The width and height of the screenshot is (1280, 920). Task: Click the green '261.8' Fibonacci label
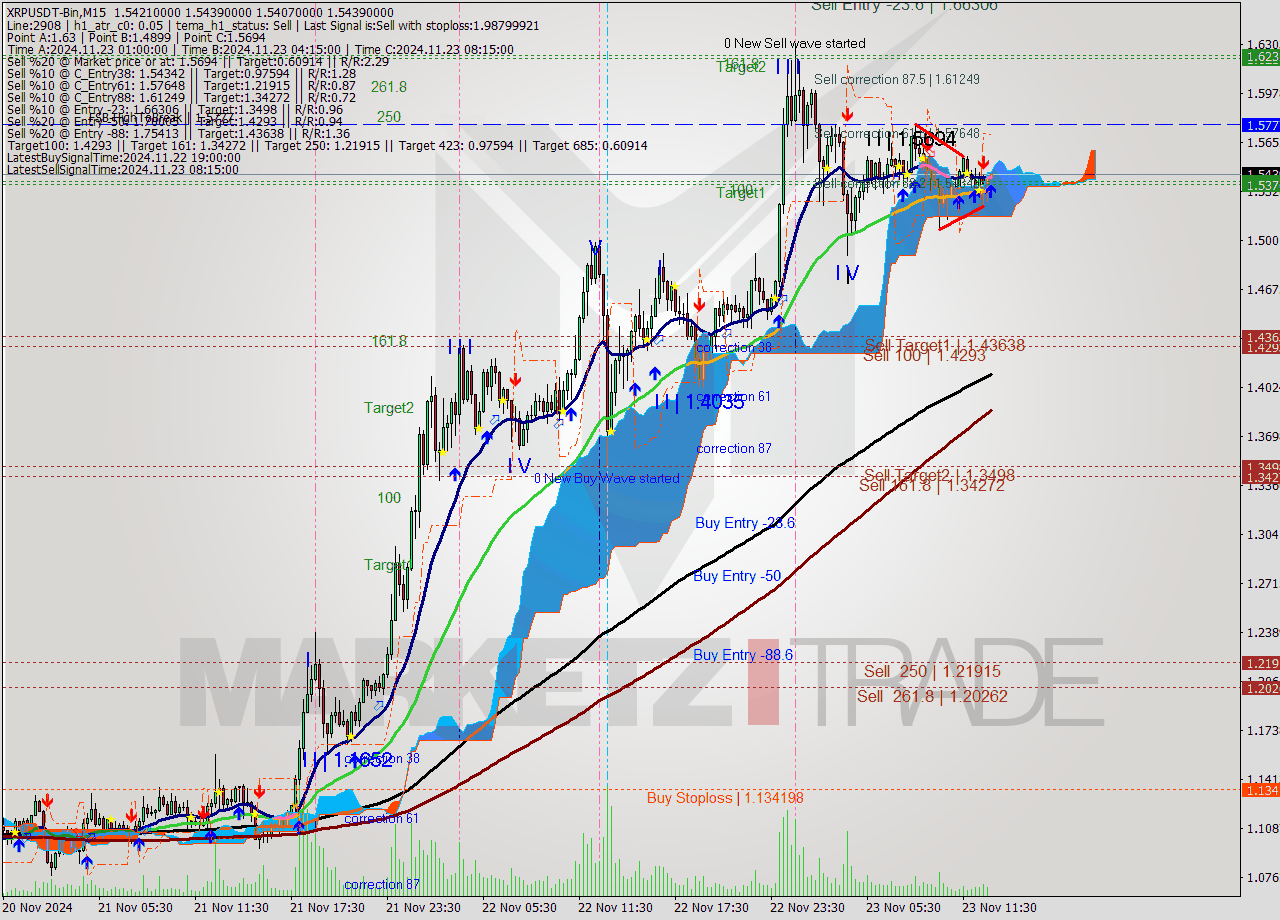point(388,87)
